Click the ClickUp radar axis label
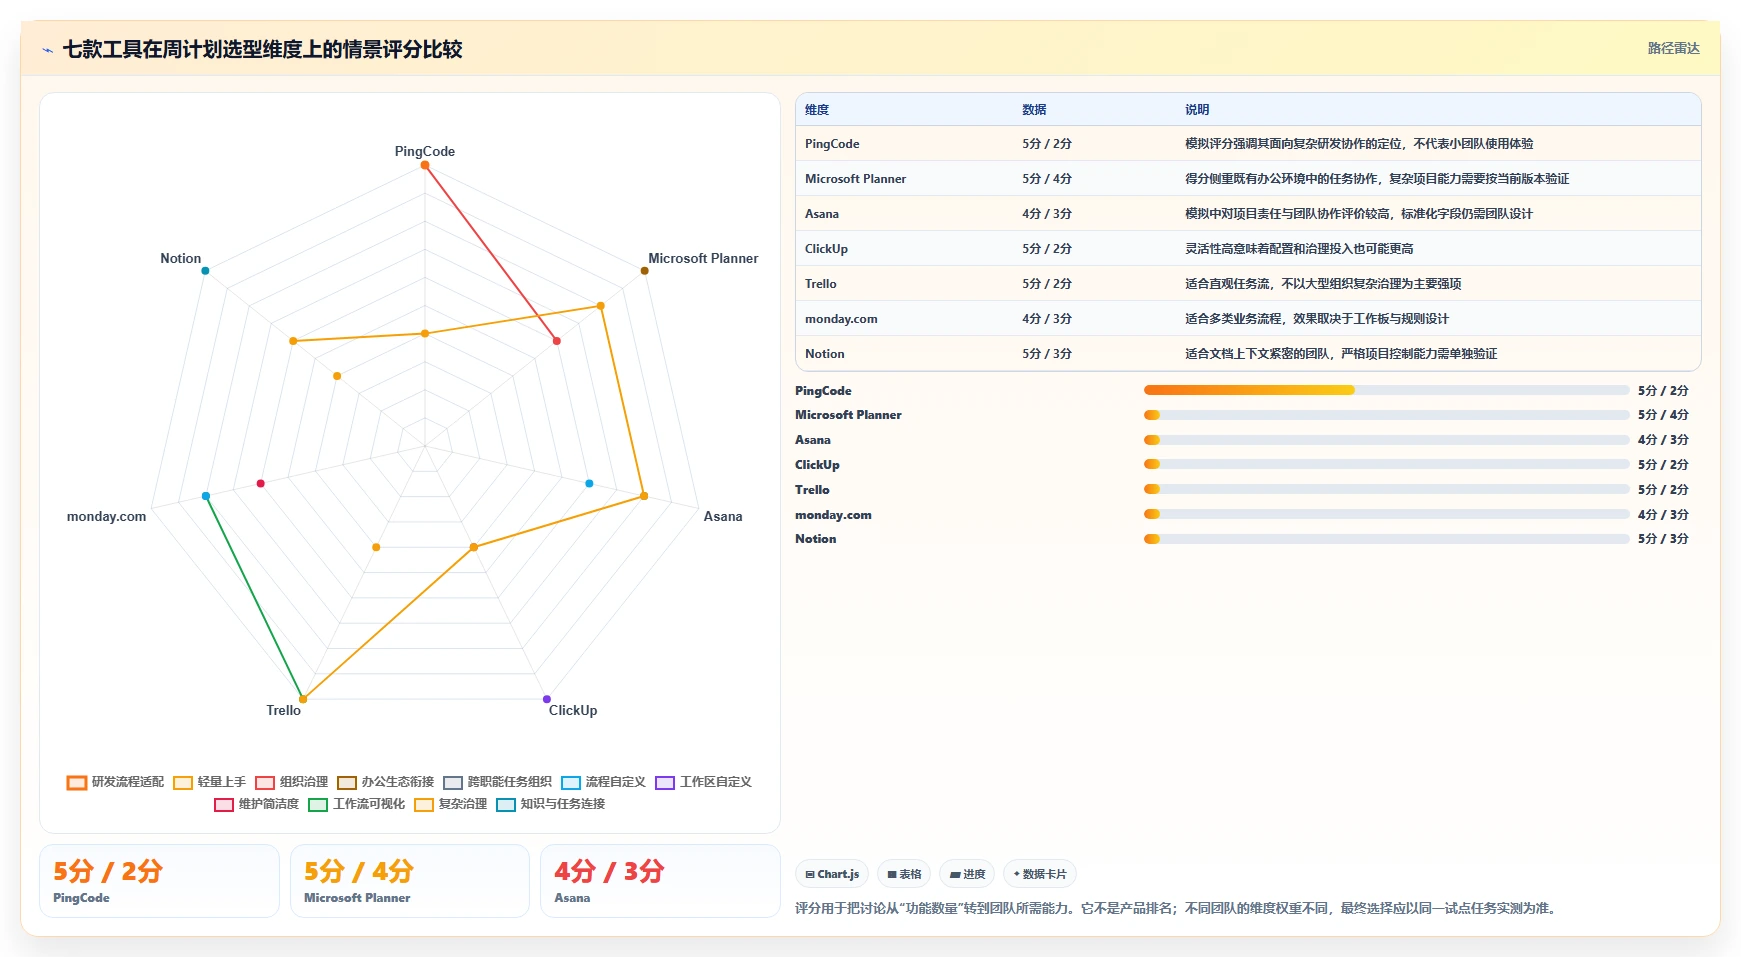1741x957 pixels. click(573, 711)
